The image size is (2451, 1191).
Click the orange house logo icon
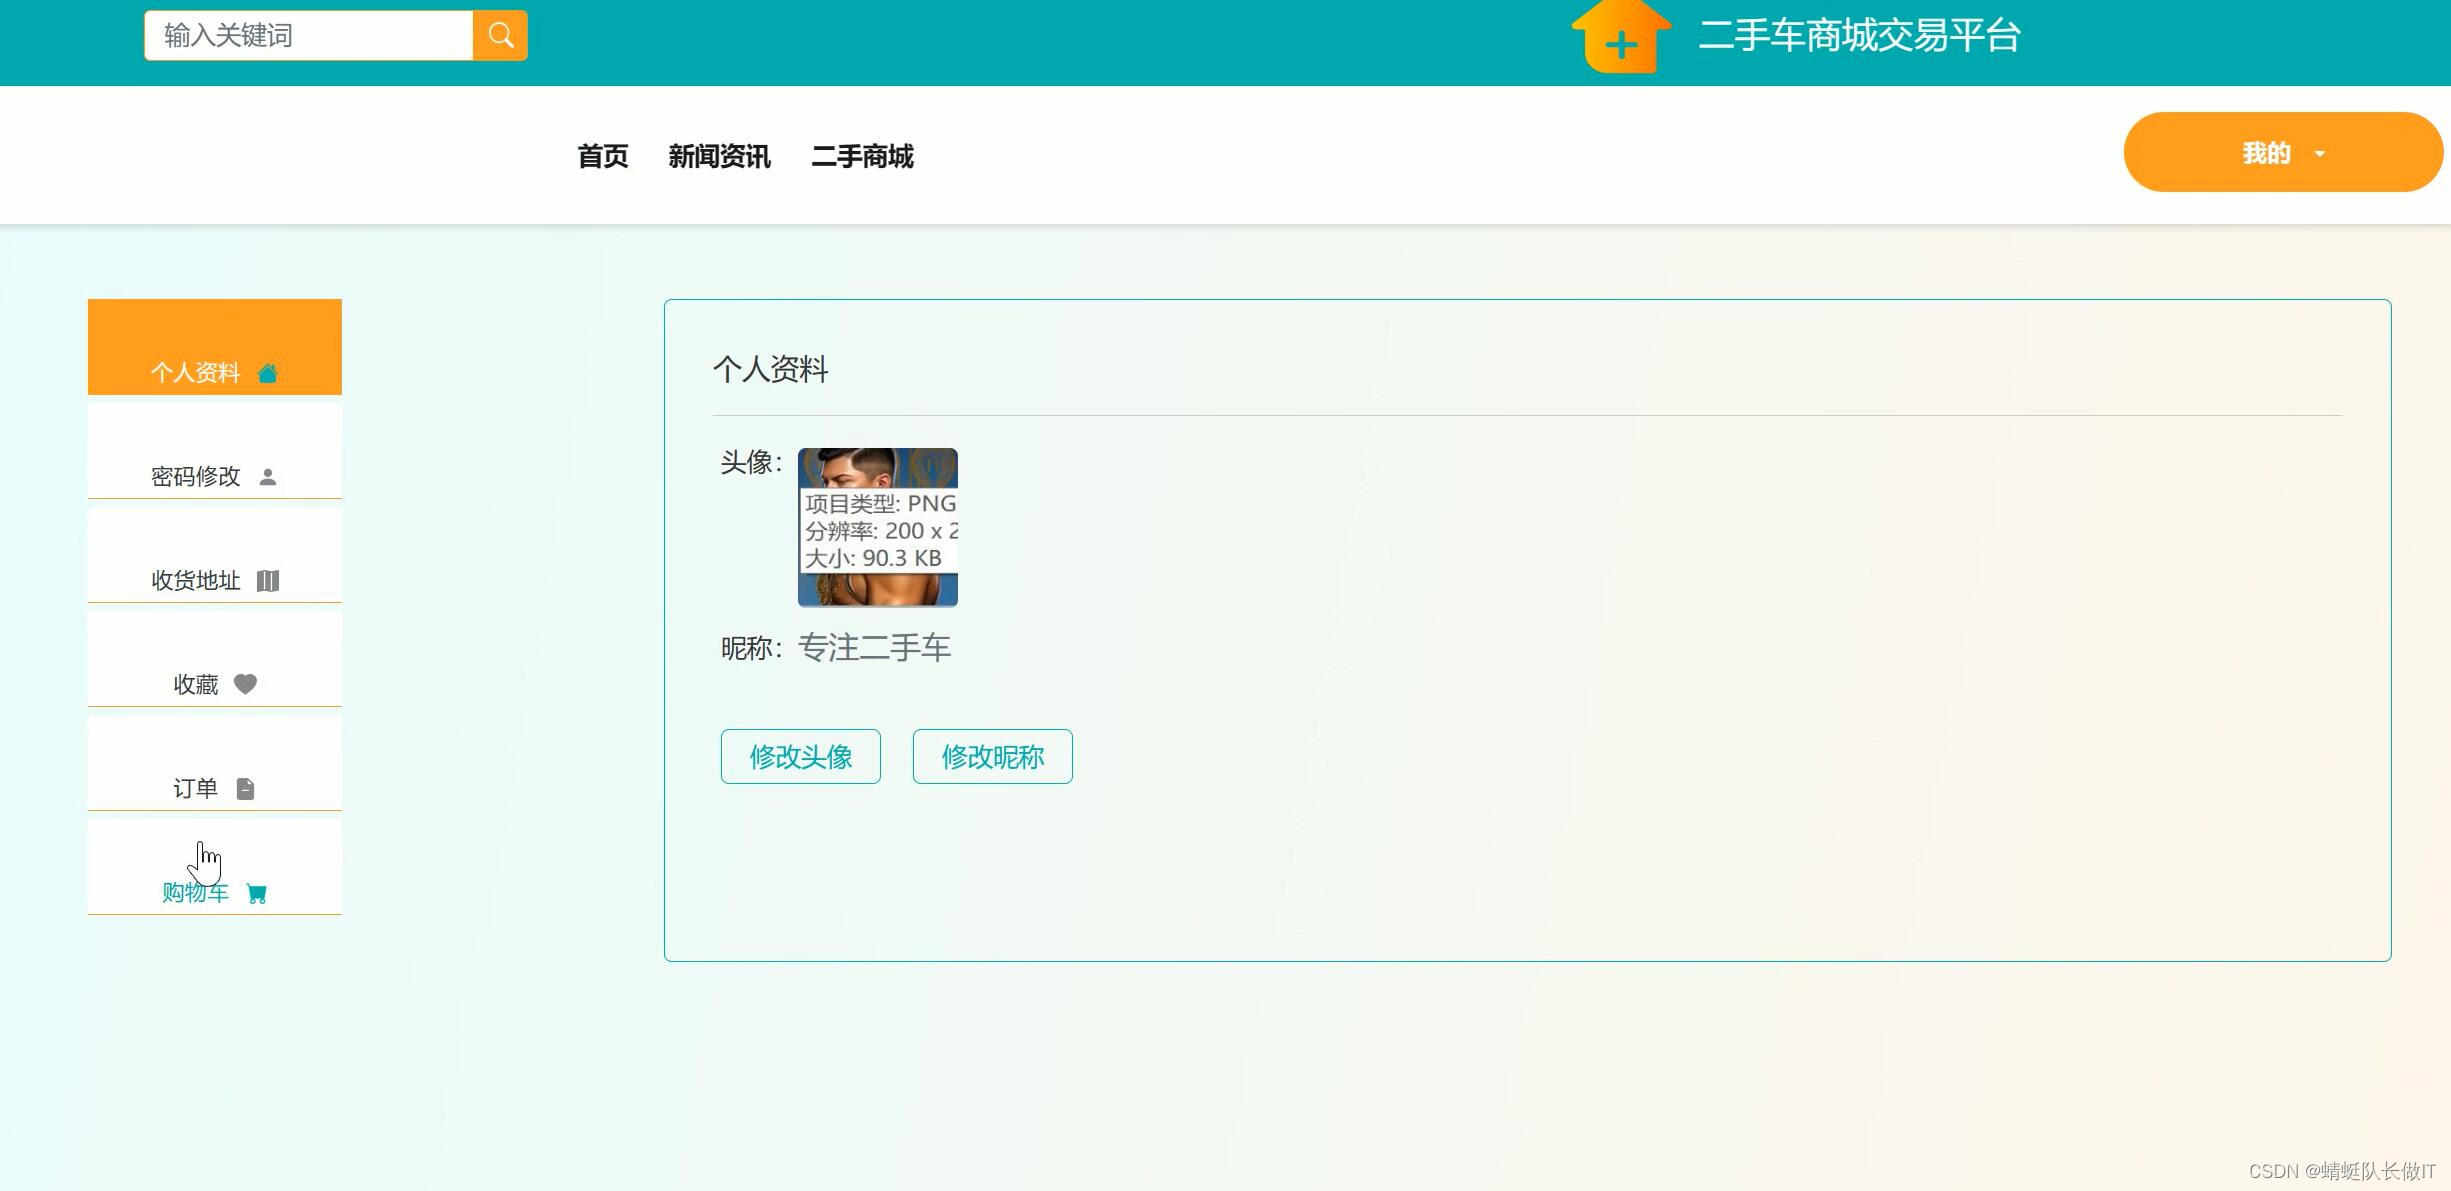(1620, 38)
